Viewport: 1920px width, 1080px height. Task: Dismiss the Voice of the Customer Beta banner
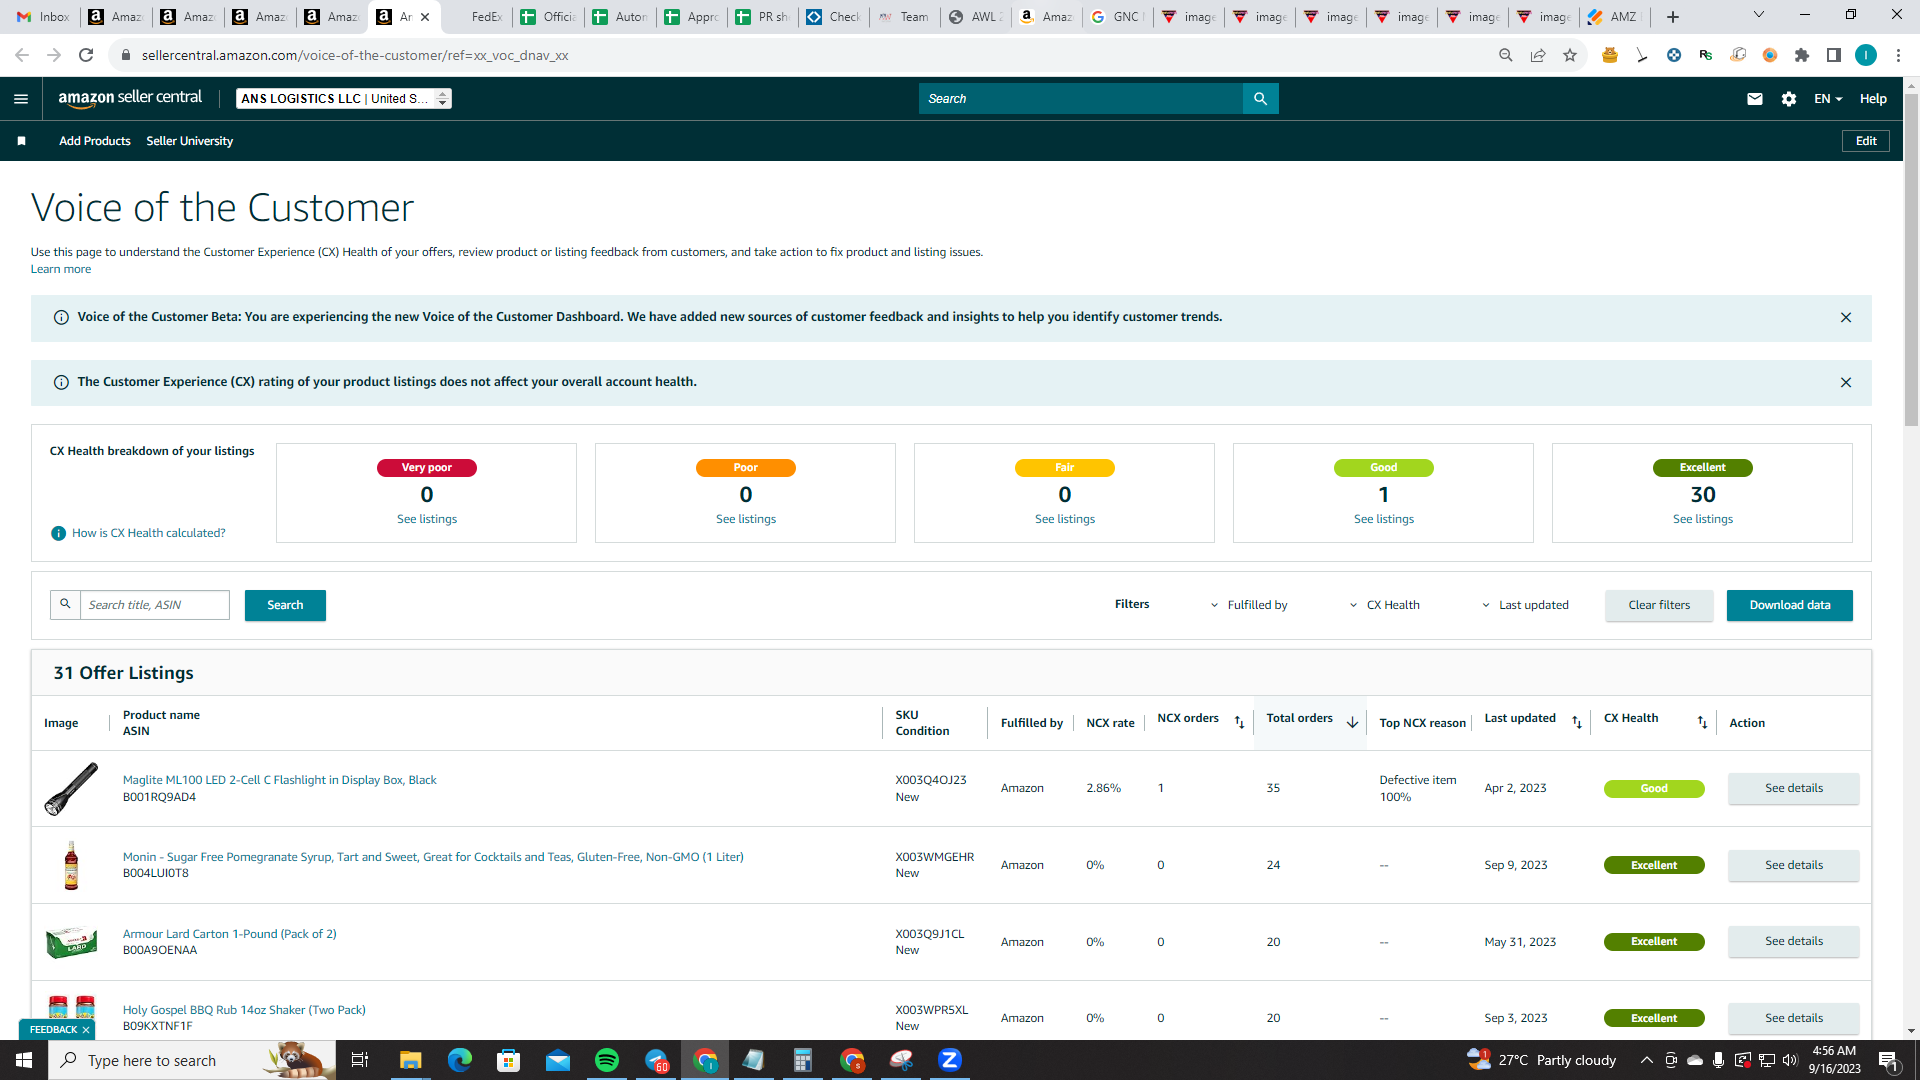click(1846, 317)
